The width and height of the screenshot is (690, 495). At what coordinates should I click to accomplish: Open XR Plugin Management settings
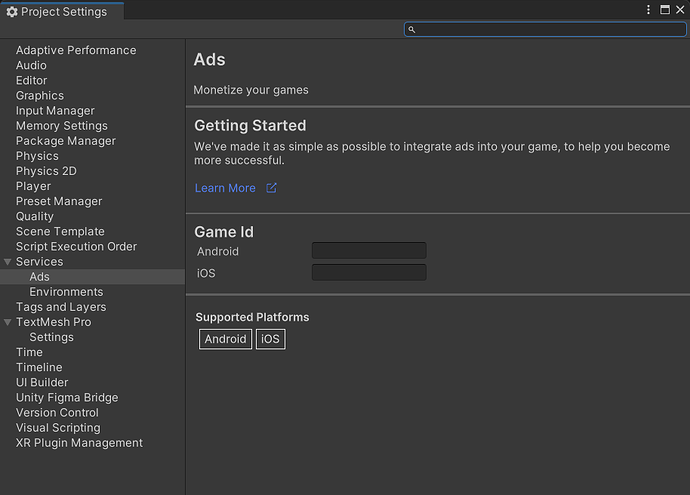[79, 443]
